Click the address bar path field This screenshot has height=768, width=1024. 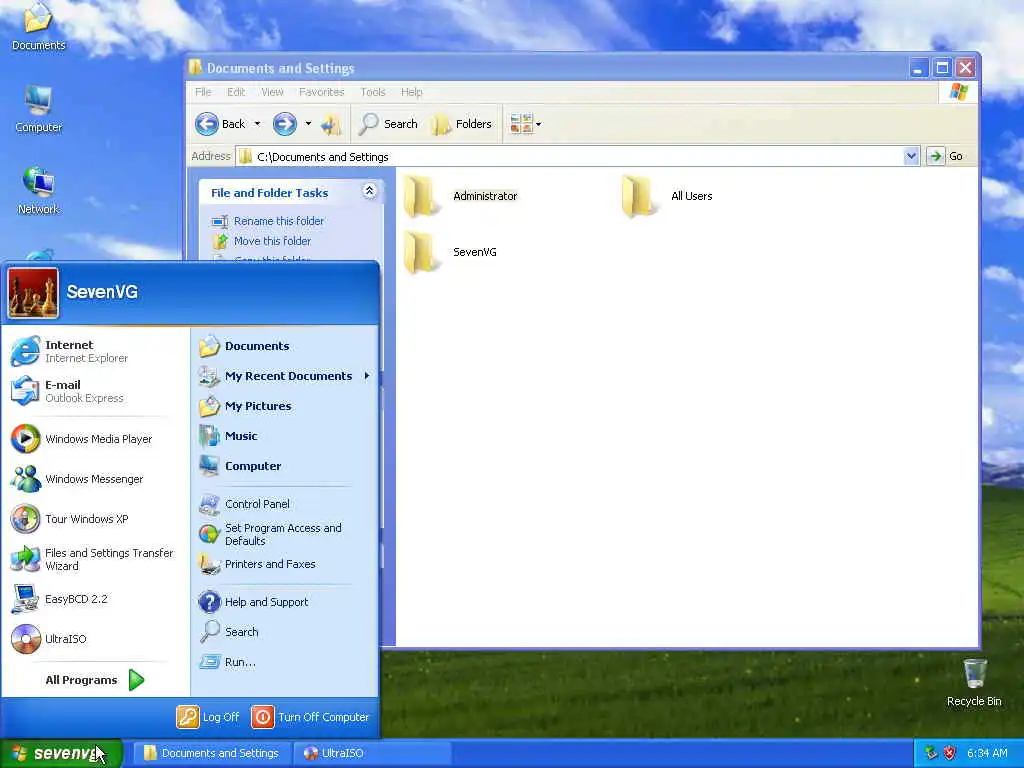click(569, 157)
